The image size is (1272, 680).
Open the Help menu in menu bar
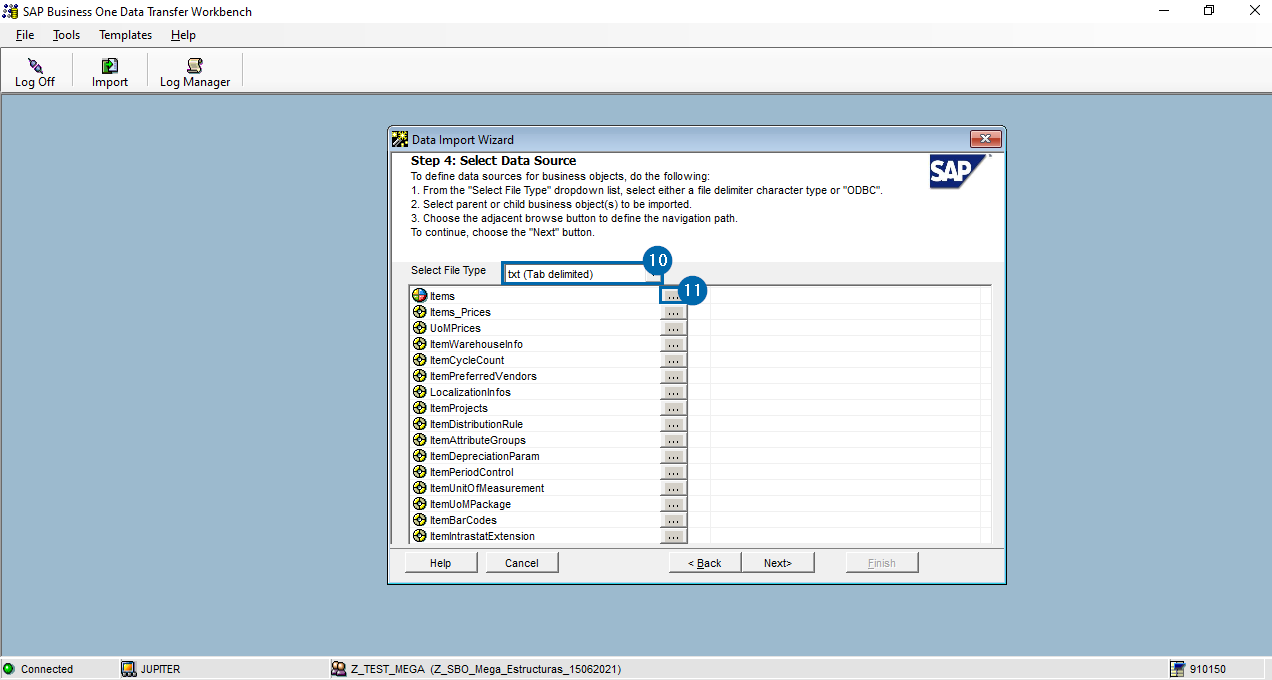(x=183, y=35)
